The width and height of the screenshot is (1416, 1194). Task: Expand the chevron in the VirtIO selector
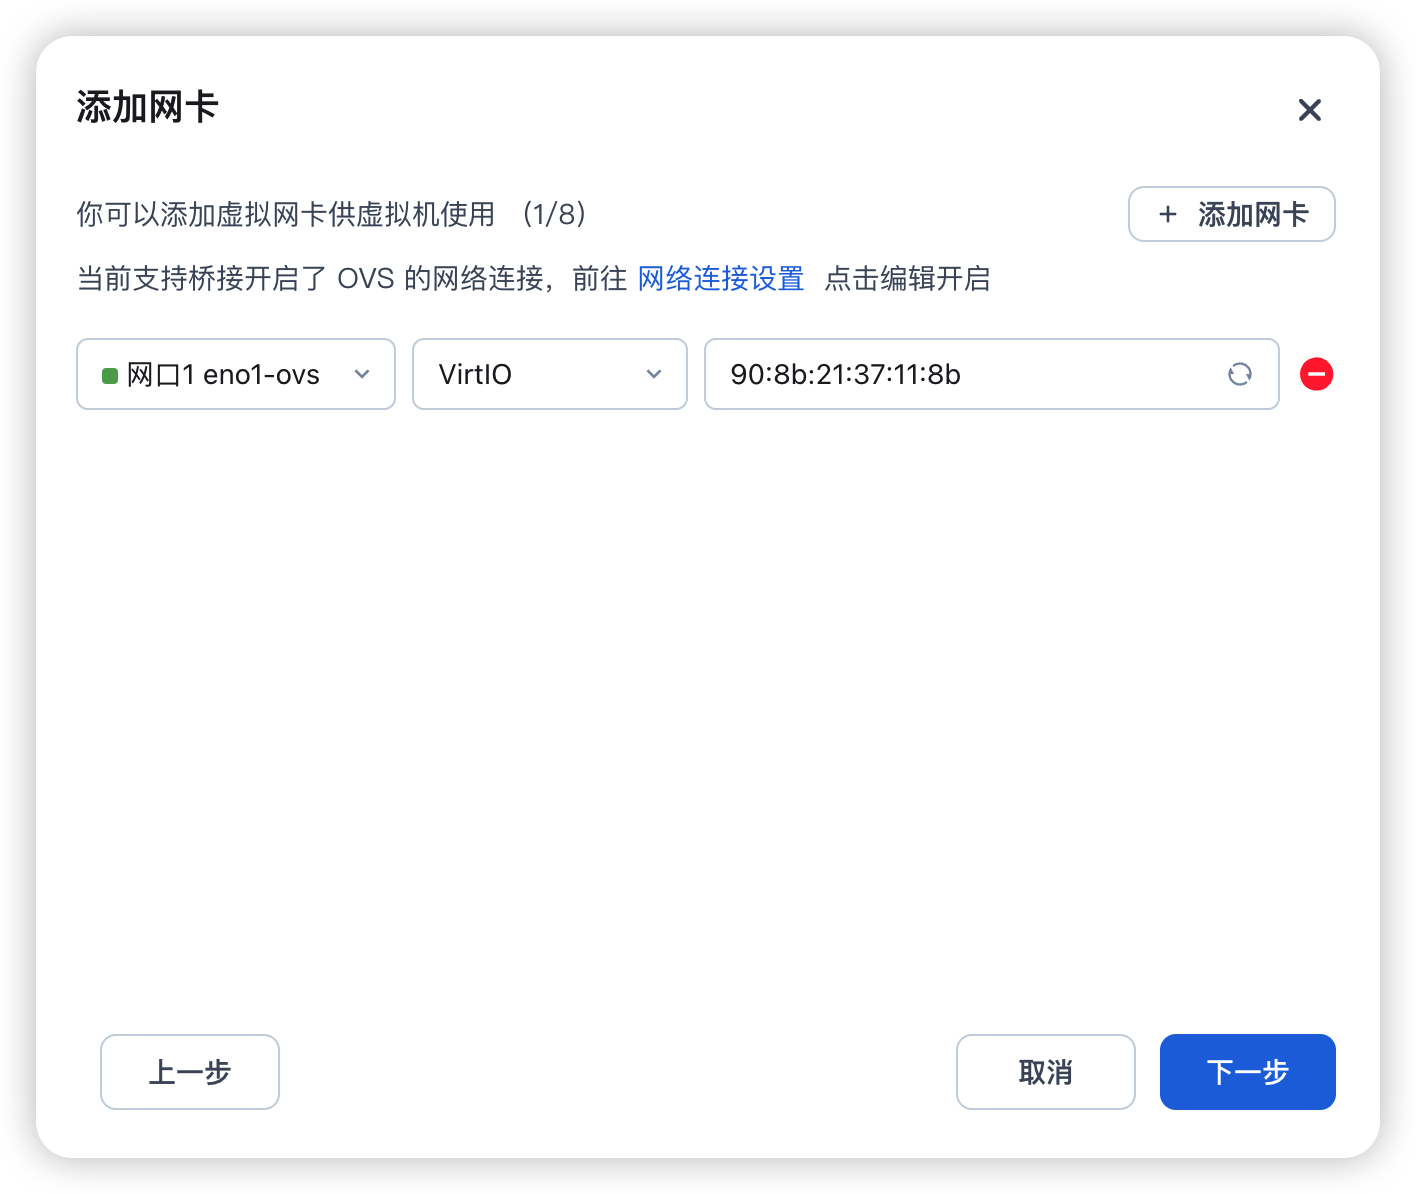(654, 374)
